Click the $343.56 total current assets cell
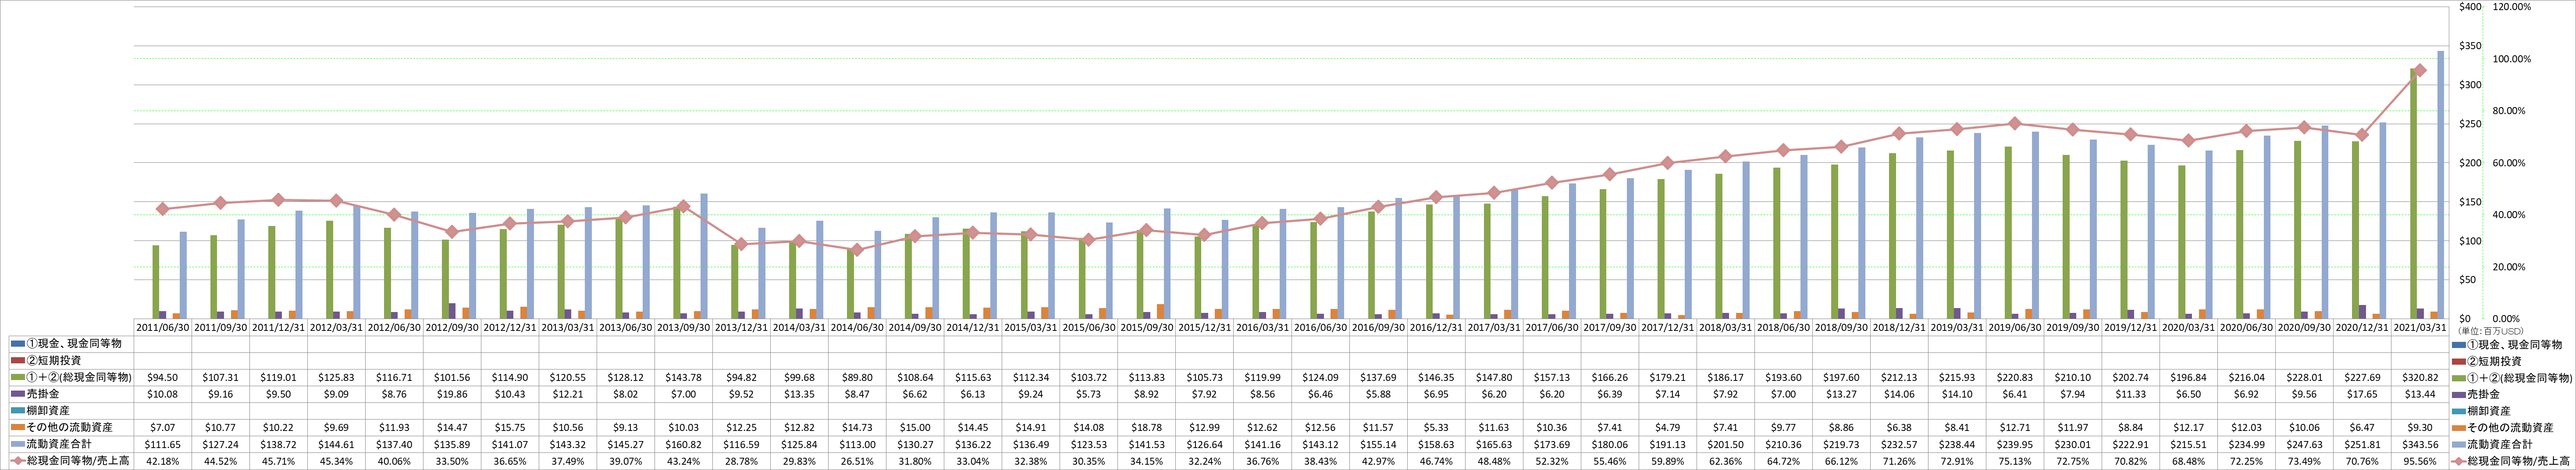Image resolution: width=2576 pixels, height=470 pixels. click(x=2421, y=444)
